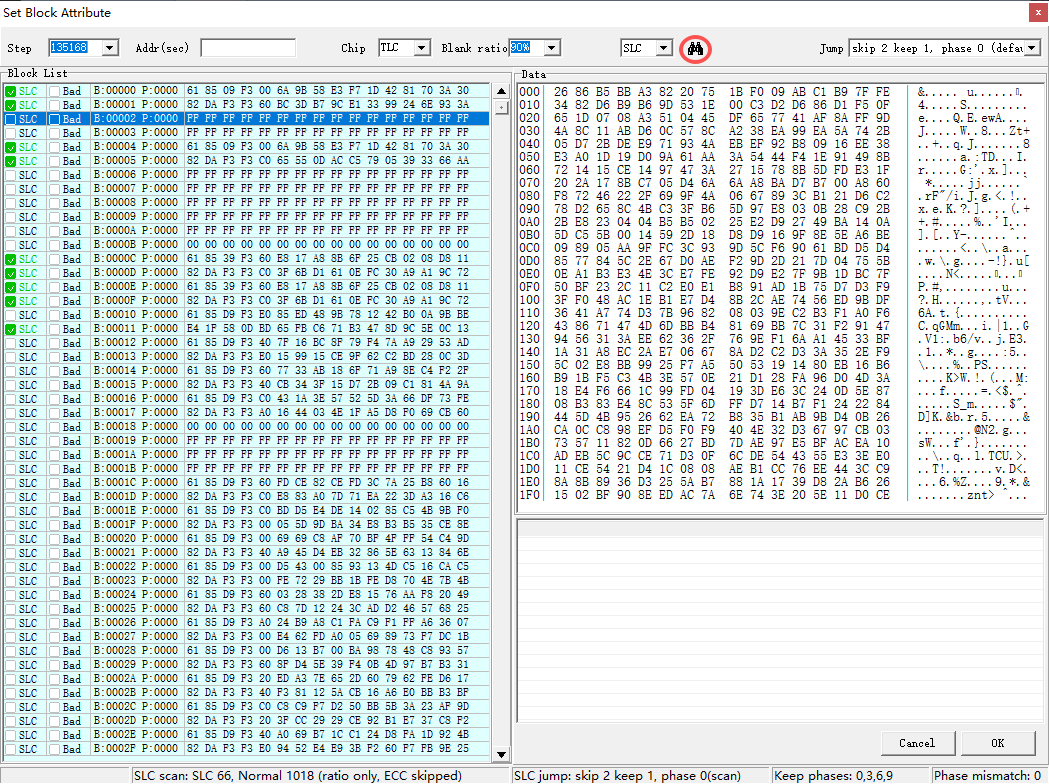Select the row for block B:0001C
1049x784 pixels.
(x=248, y=483)
